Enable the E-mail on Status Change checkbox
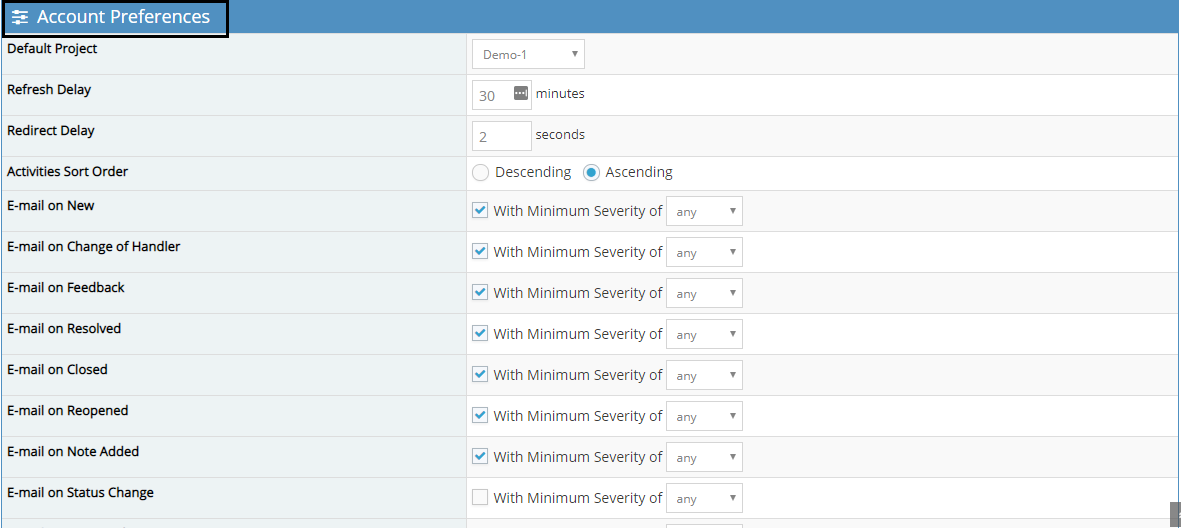This screenshot has height=528, width=1181. click(x=480, y=498)
